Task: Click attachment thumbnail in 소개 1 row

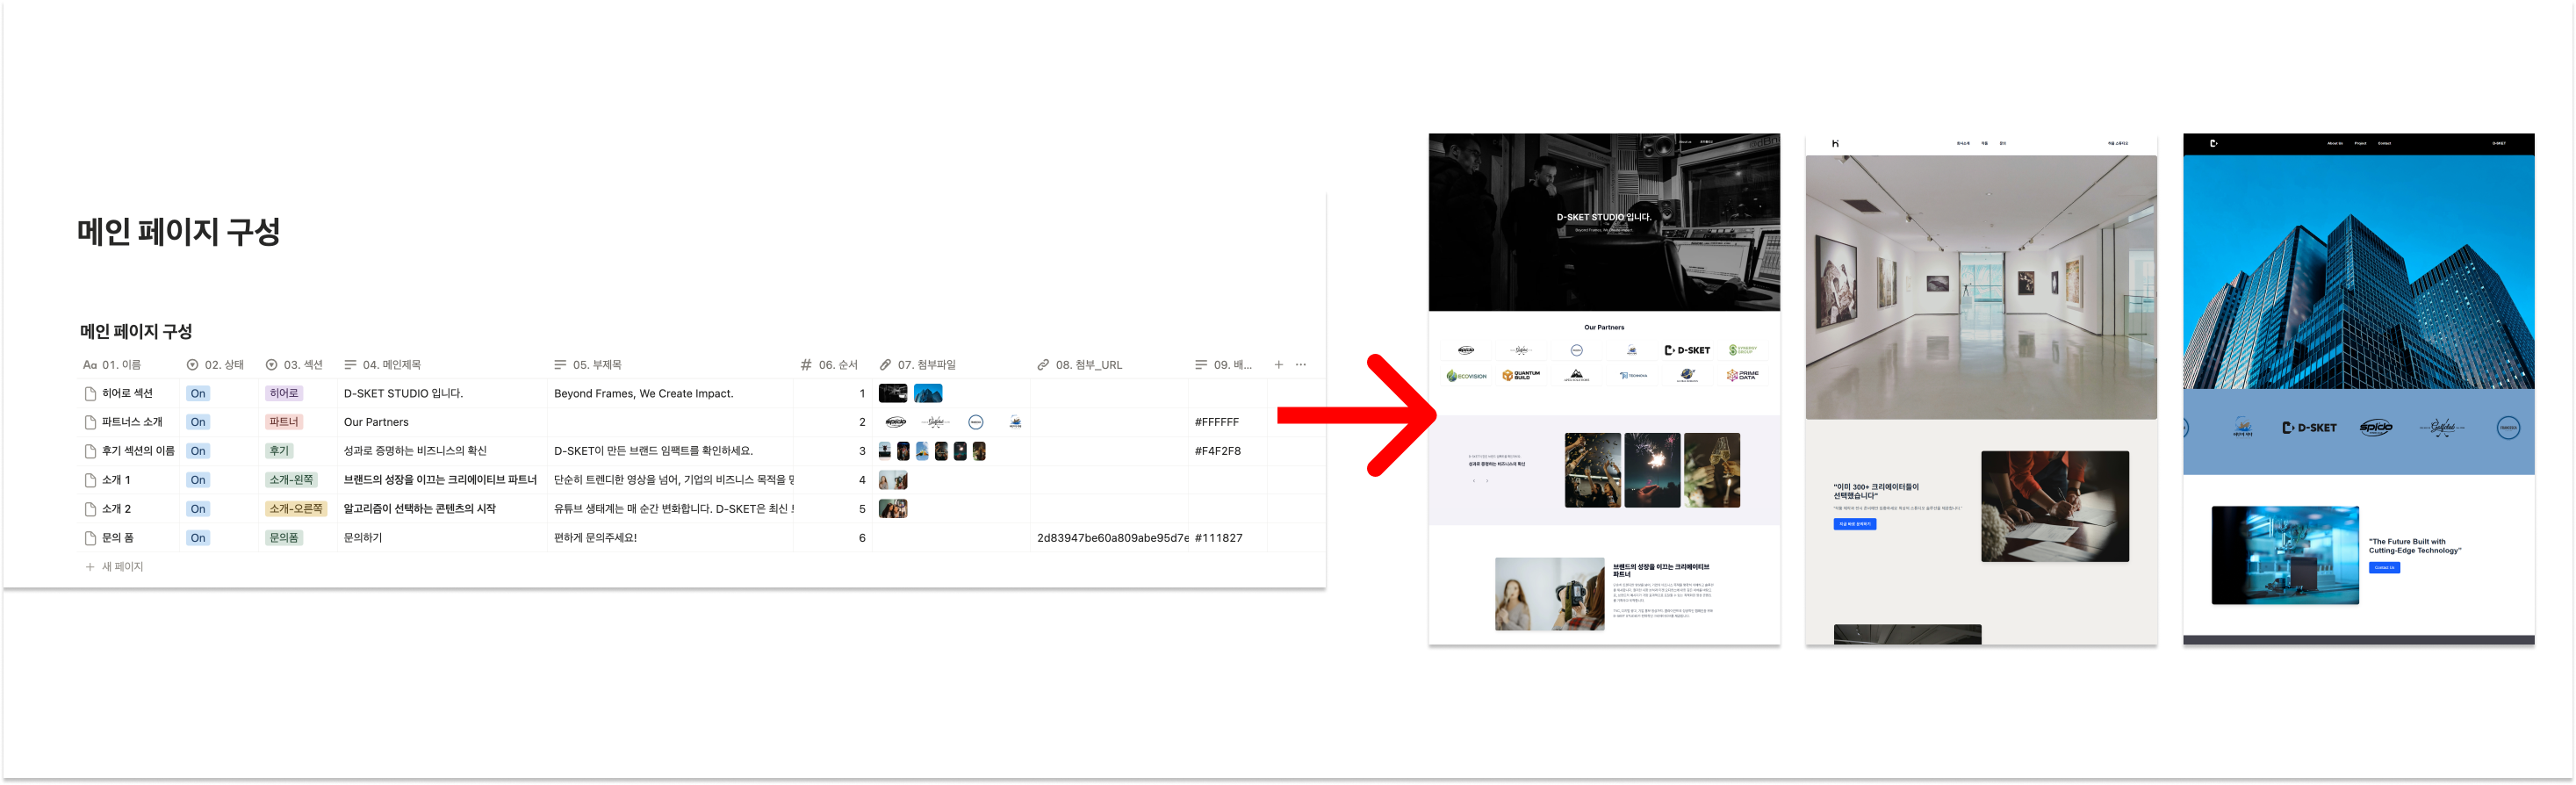Action: tap(893, 481)
